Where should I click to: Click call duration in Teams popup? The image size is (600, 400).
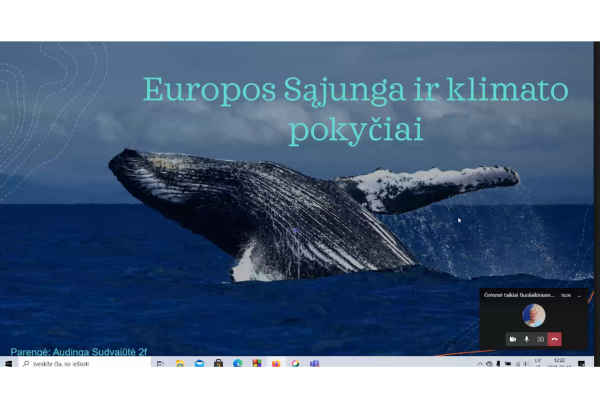tap(566, 296)
